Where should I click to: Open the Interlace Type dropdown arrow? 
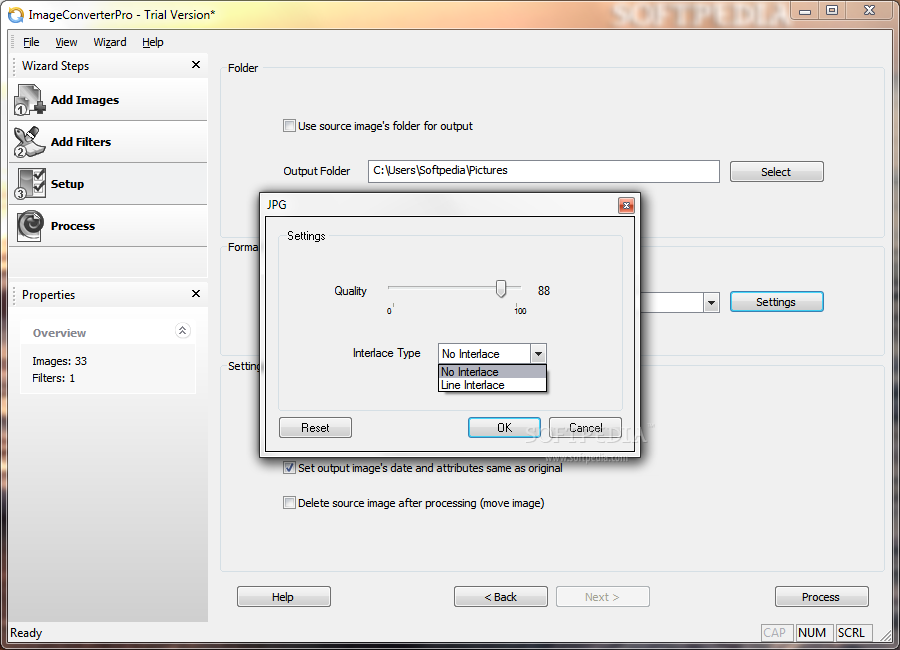point(538,354)
